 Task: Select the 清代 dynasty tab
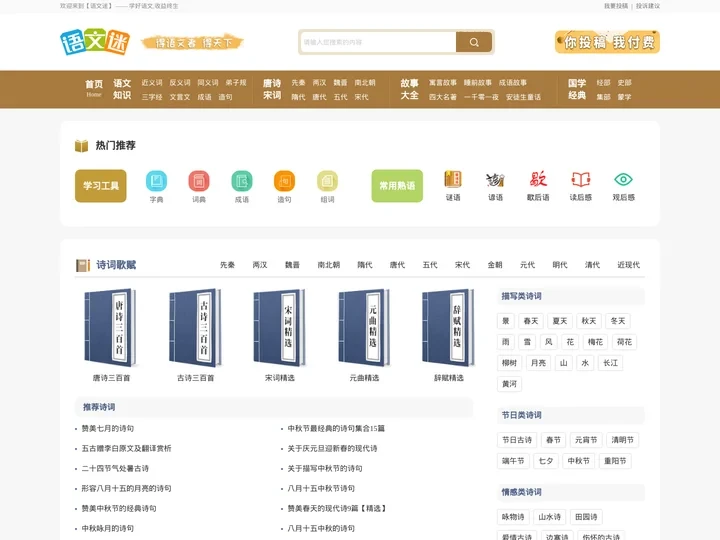[592, 265]
